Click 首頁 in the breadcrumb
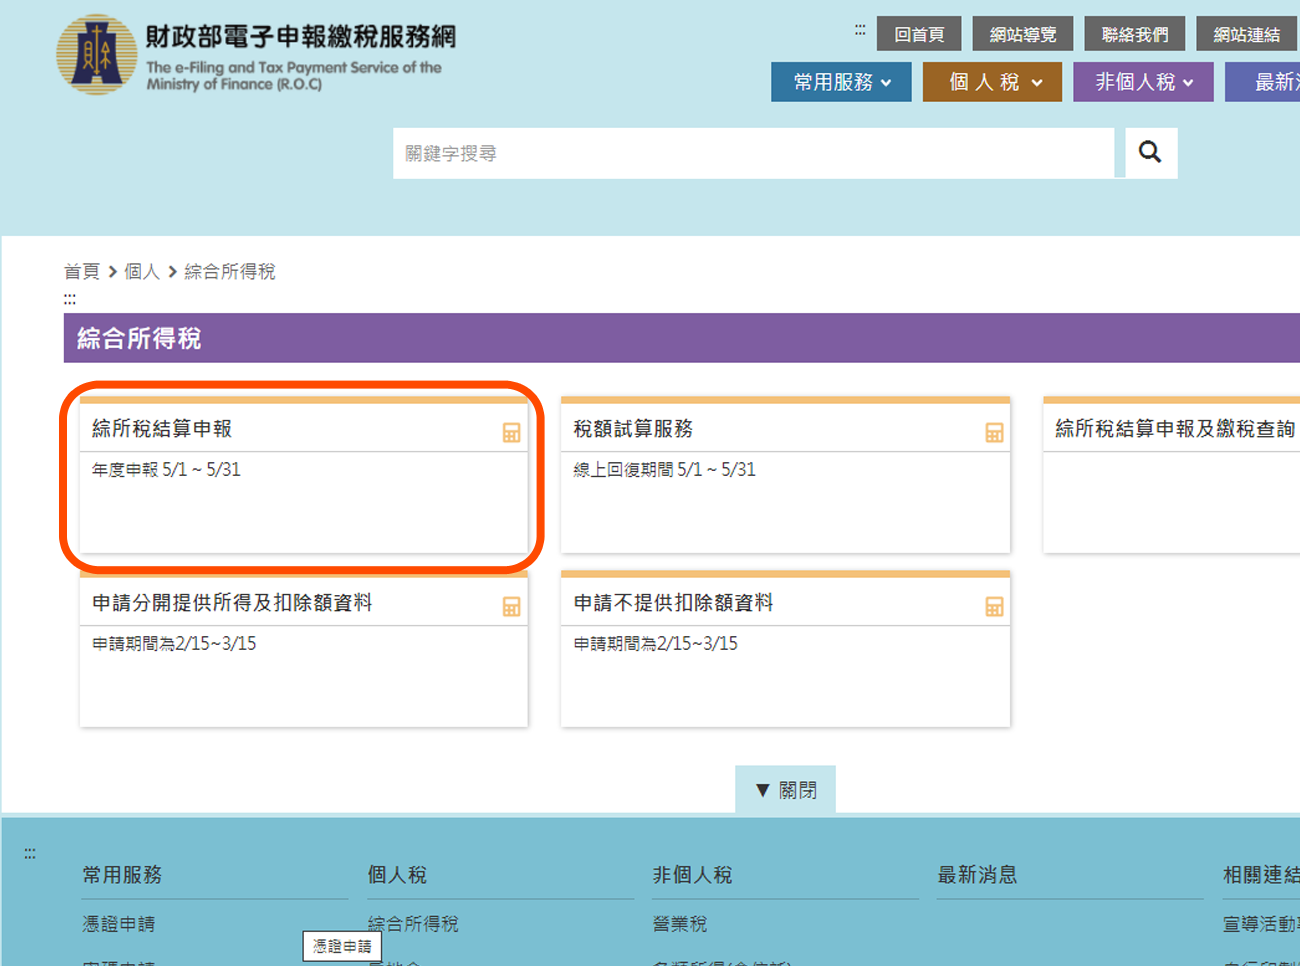The image size is (1300, 966). point(81,272)
